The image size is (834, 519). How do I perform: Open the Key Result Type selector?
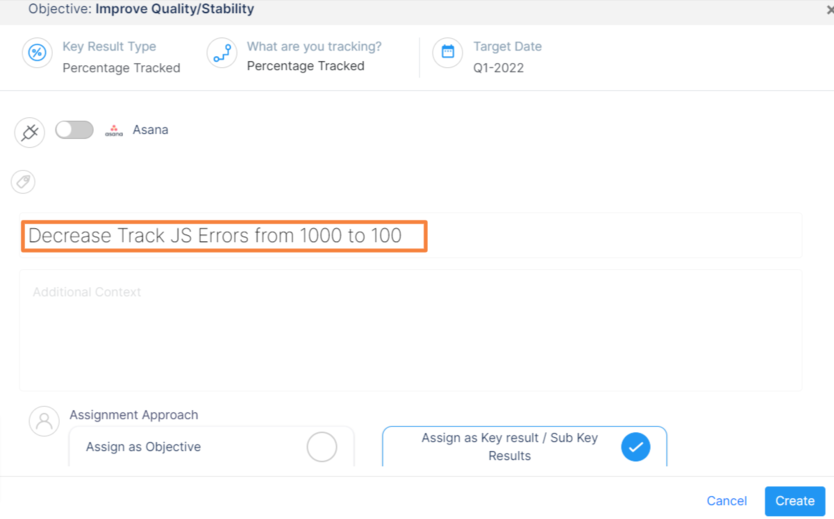tap(121, 68)
